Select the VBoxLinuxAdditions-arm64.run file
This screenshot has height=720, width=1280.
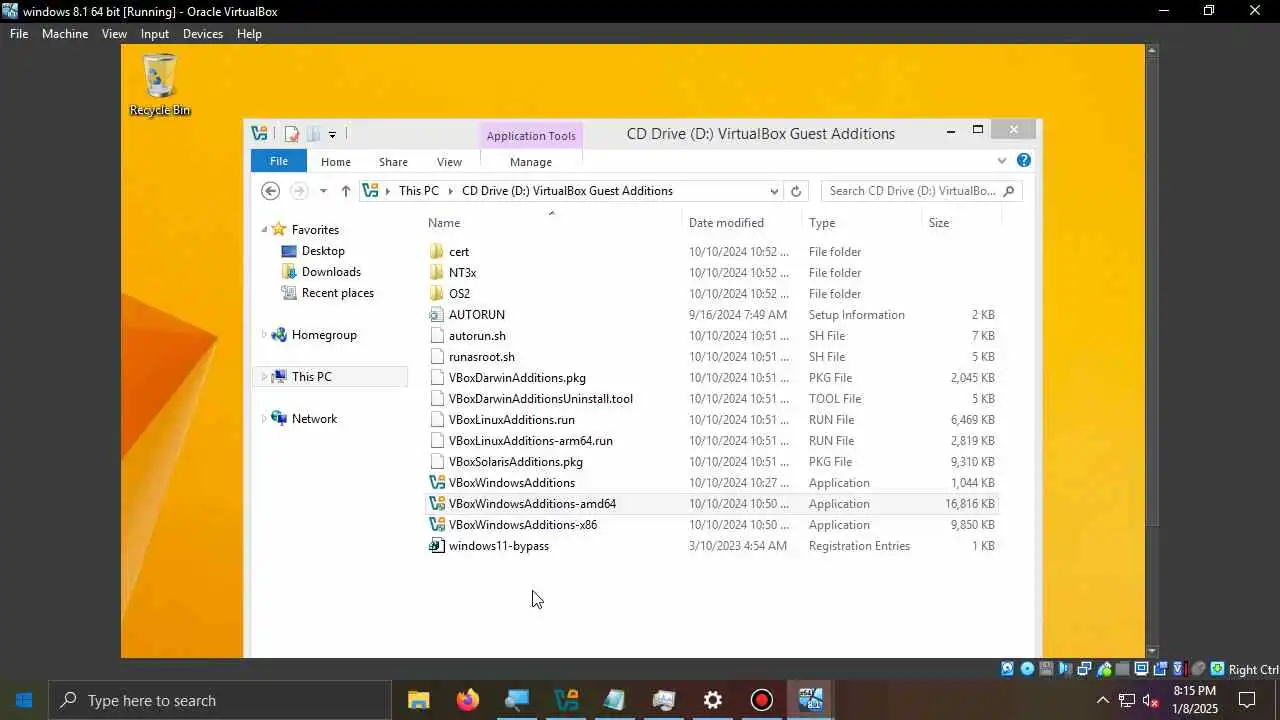[530, 441]
